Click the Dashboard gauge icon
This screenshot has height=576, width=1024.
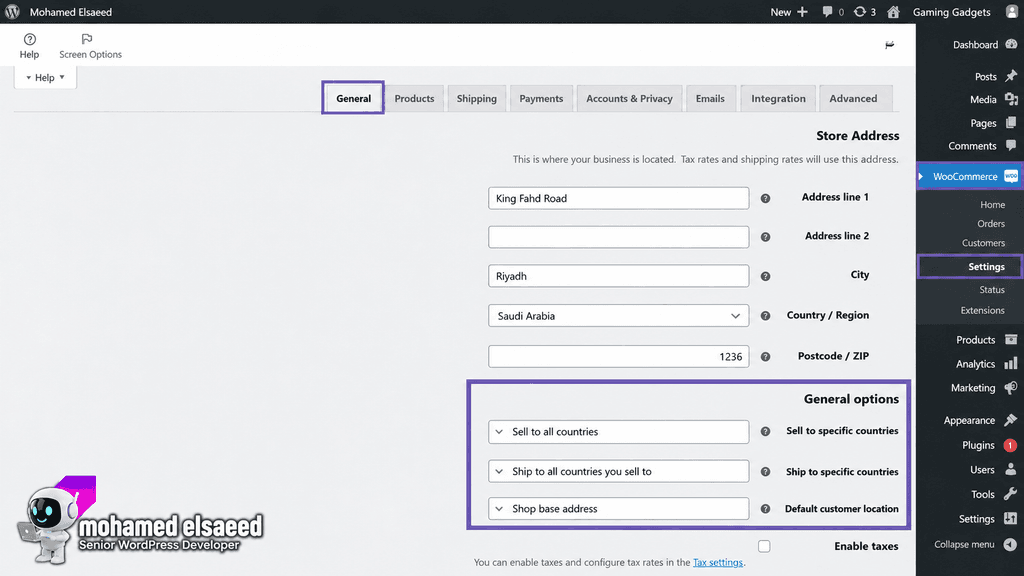click(x=1011, y=44)
